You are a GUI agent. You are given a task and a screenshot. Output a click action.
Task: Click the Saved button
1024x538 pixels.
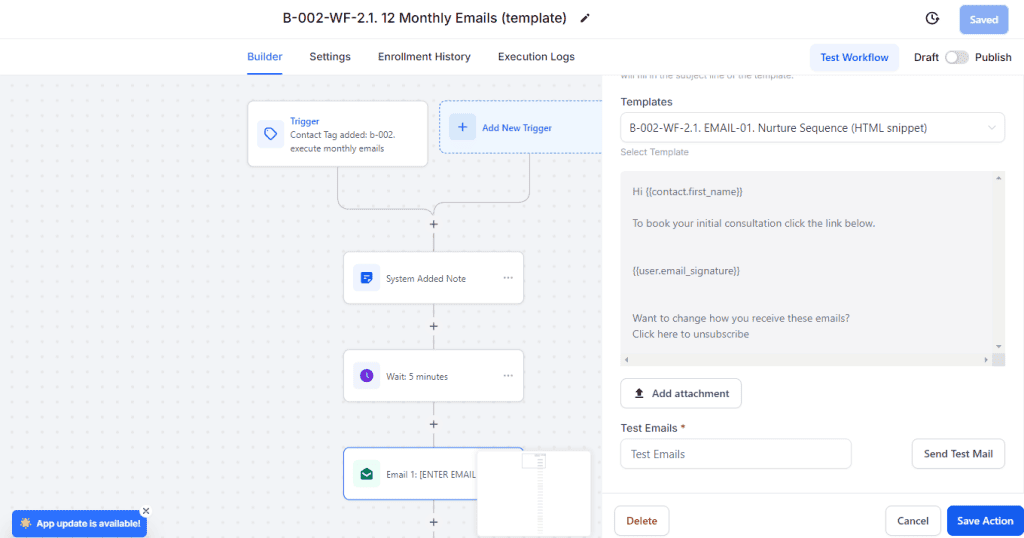click(x=984, y=20)
